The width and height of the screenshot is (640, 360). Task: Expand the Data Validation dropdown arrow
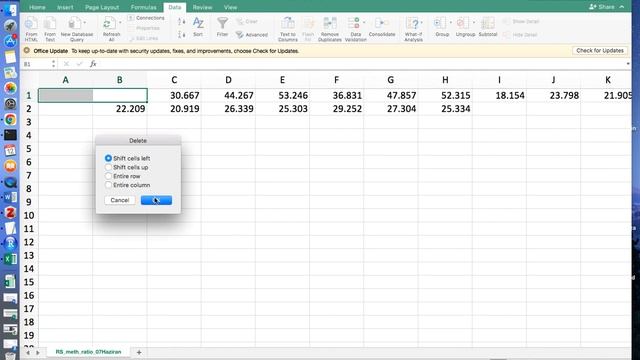click(x=364, y=23)
